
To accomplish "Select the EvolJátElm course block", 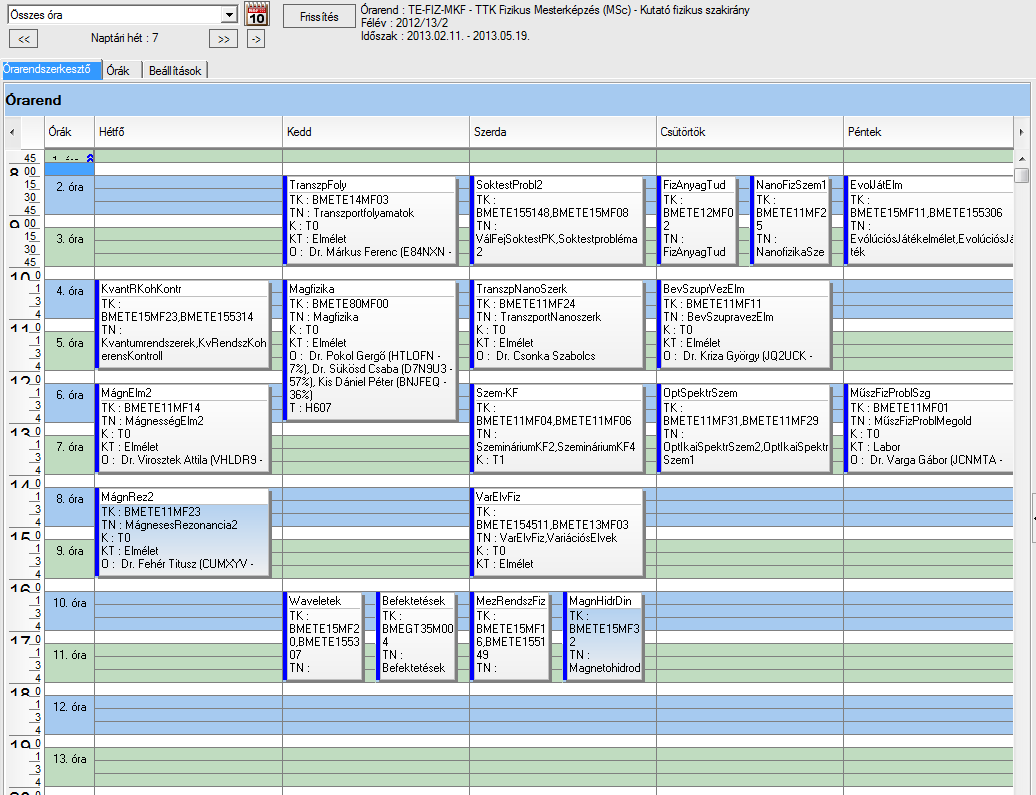I will pyautogui.click(x=929, y=220).
